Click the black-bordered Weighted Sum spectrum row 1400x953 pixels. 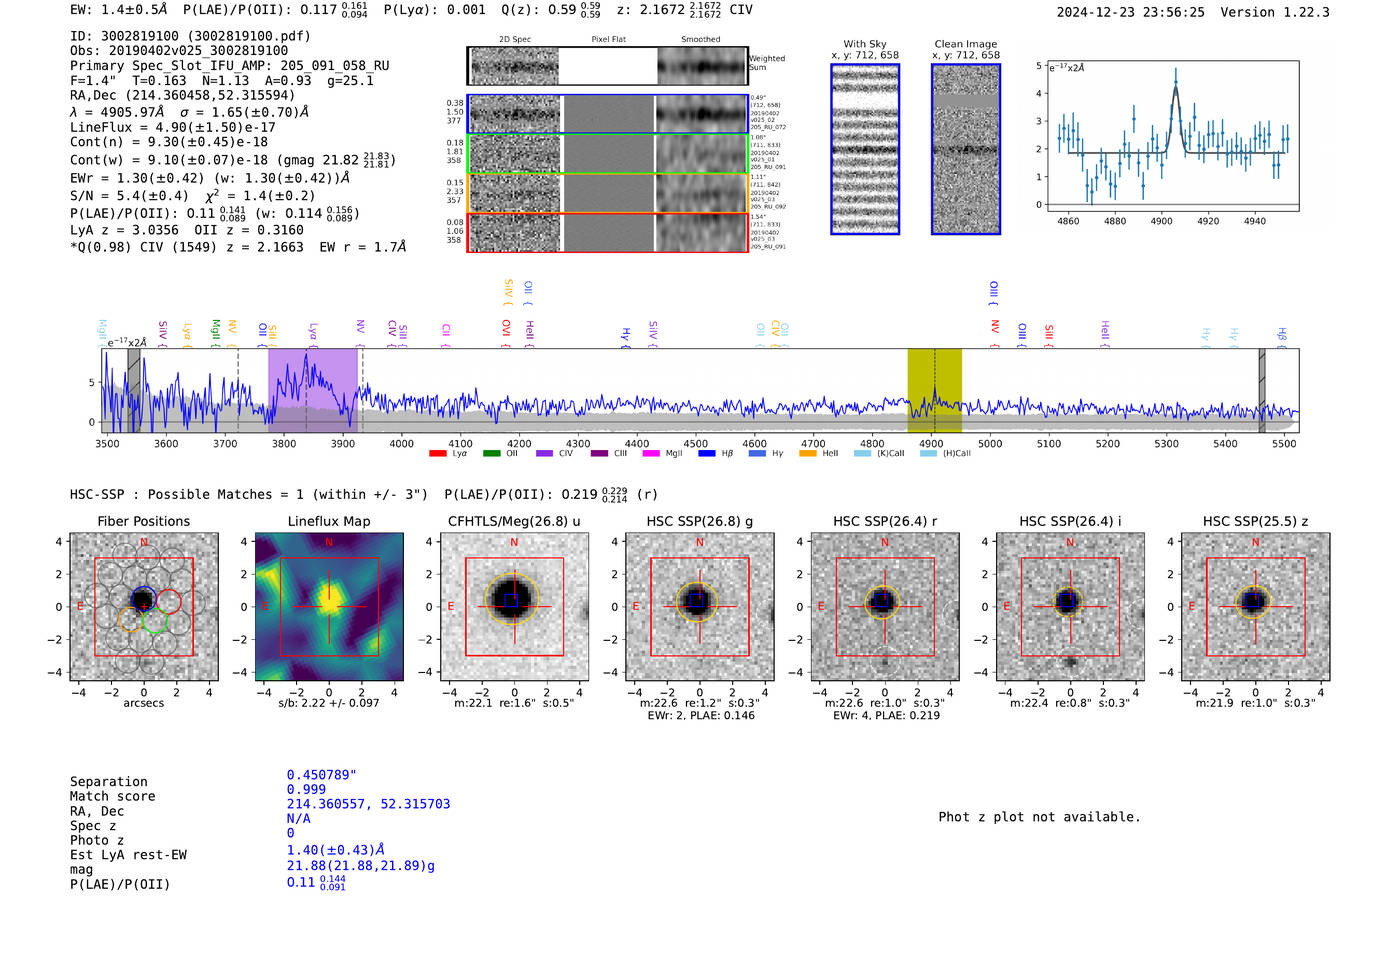(608, 66)
